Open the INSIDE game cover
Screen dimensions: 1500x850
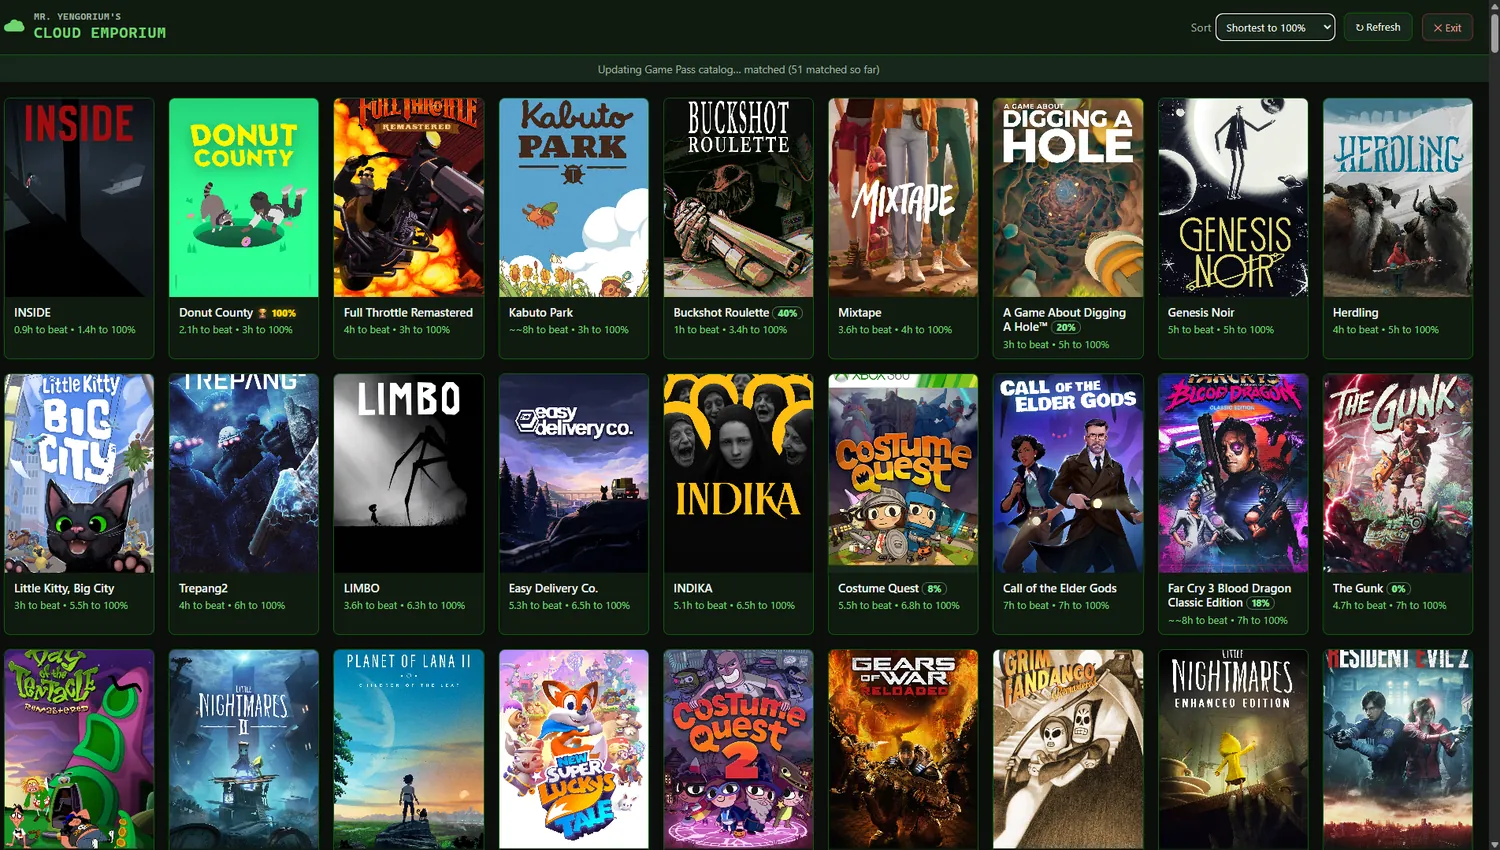tap(79, 197)
